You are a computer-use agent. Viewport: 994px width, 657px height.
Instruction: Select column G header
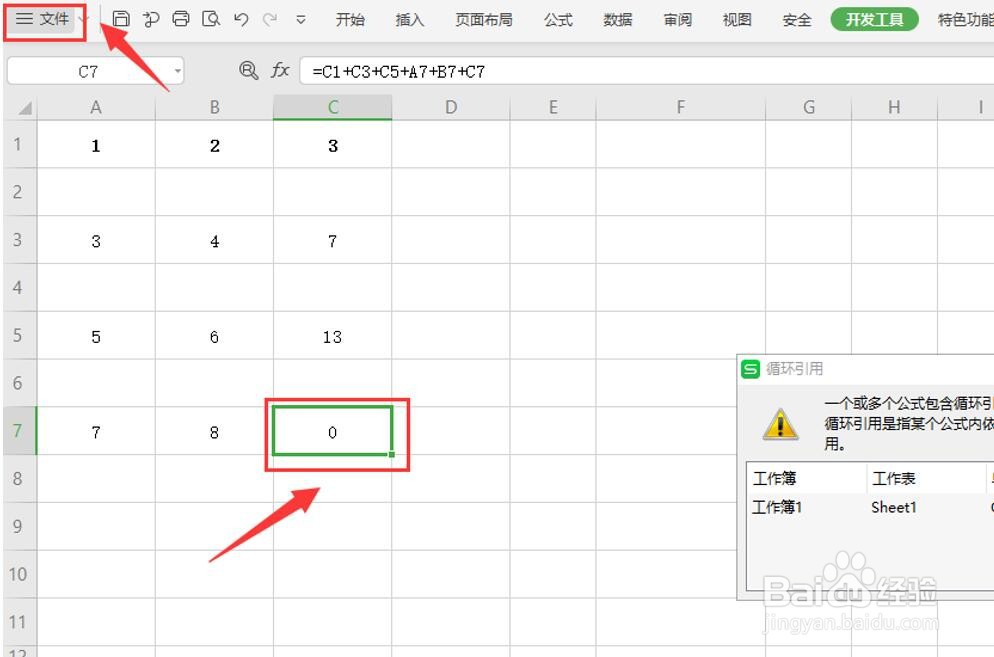coord(809,107)
